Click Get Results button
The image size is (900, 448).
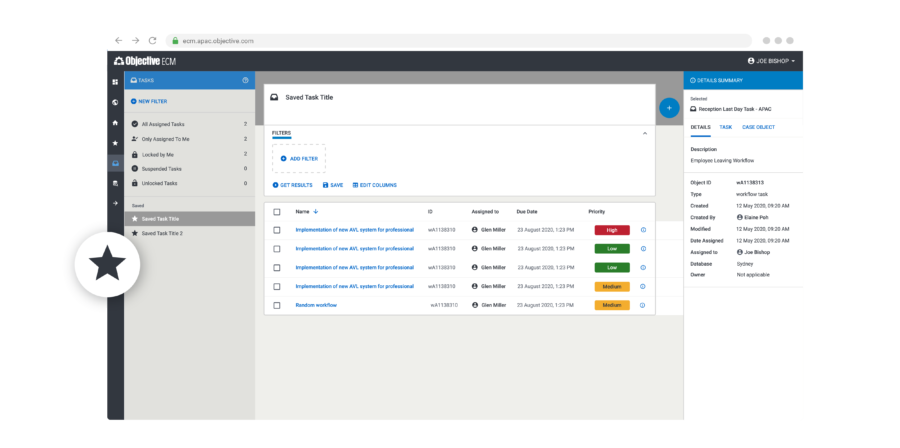(x=293, y=185)
